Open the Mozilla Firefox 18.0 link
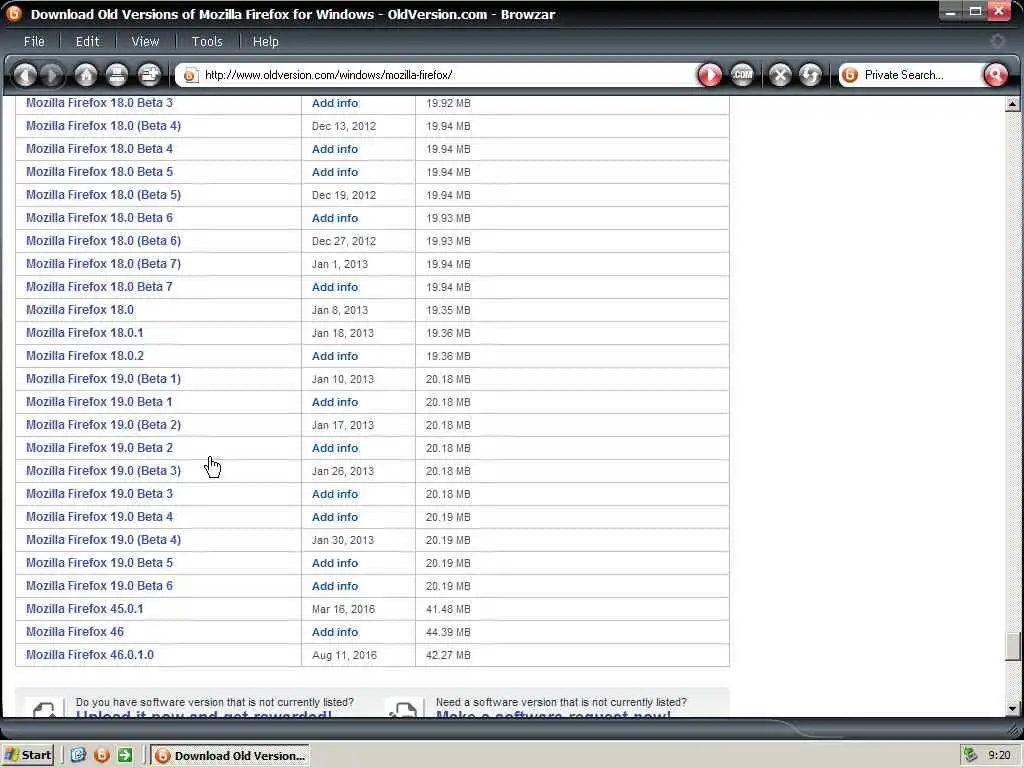This screenshot has width=1024, height=768. coord(80,310)
